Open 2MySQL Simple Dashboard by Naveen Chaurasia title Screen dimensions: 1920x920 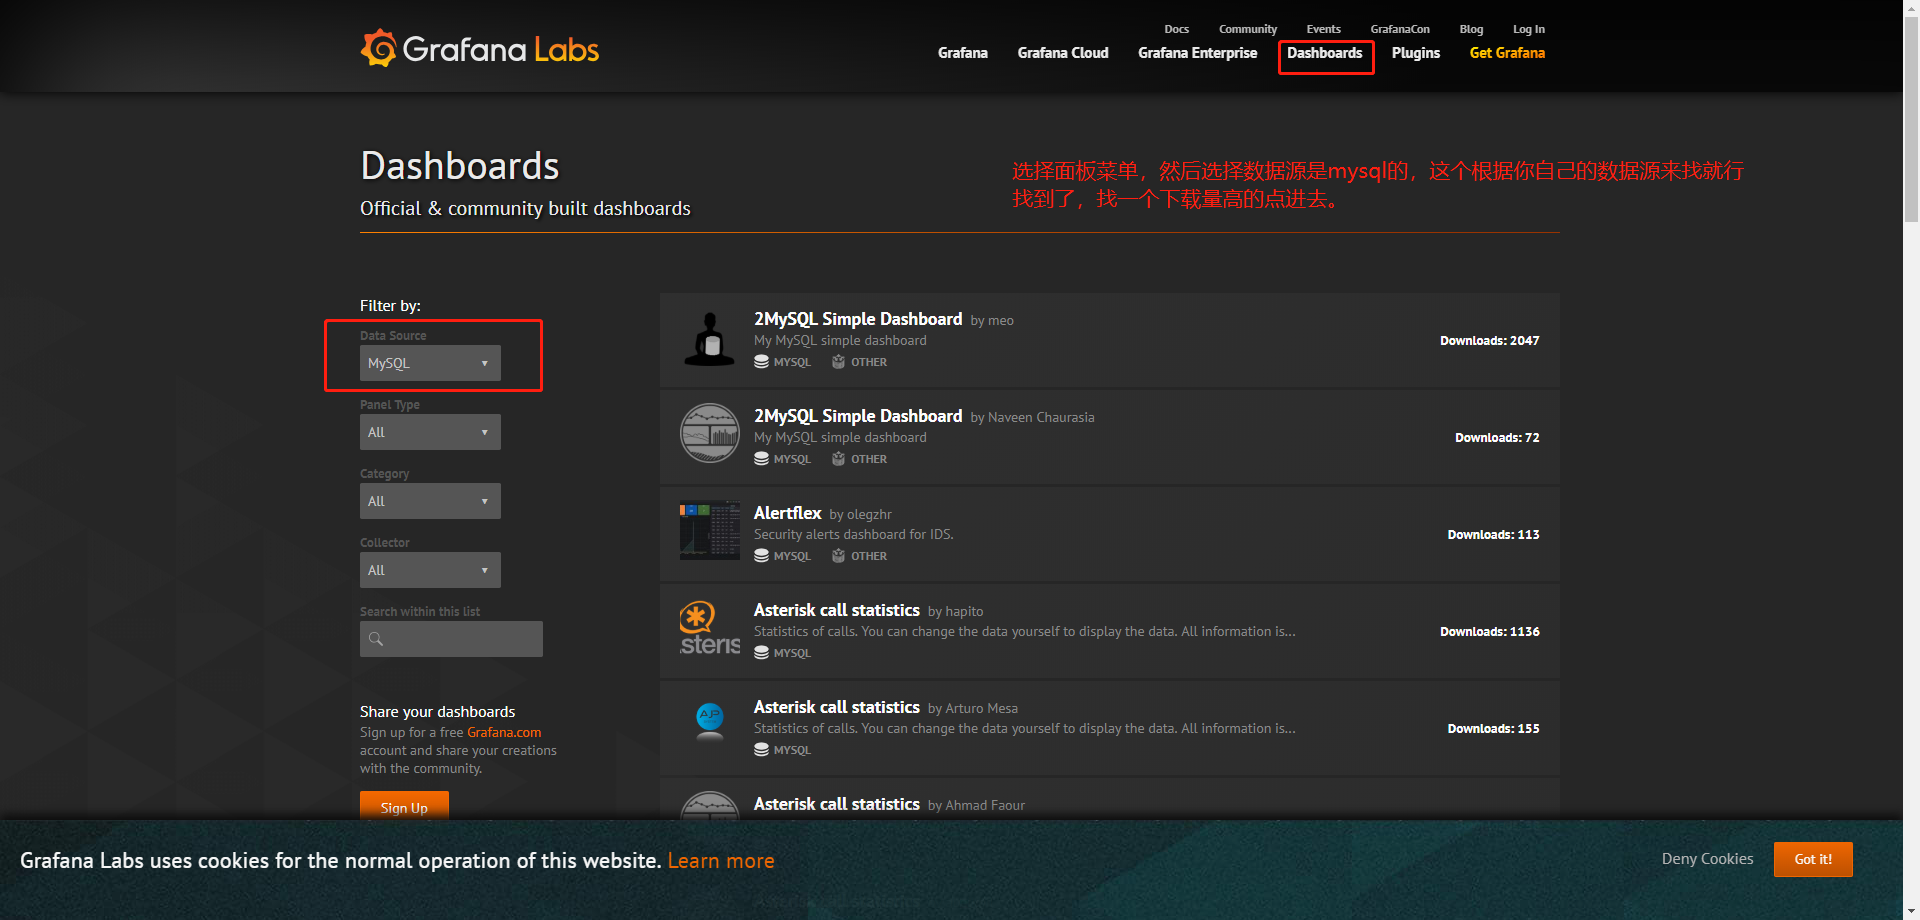coord(858,416)
